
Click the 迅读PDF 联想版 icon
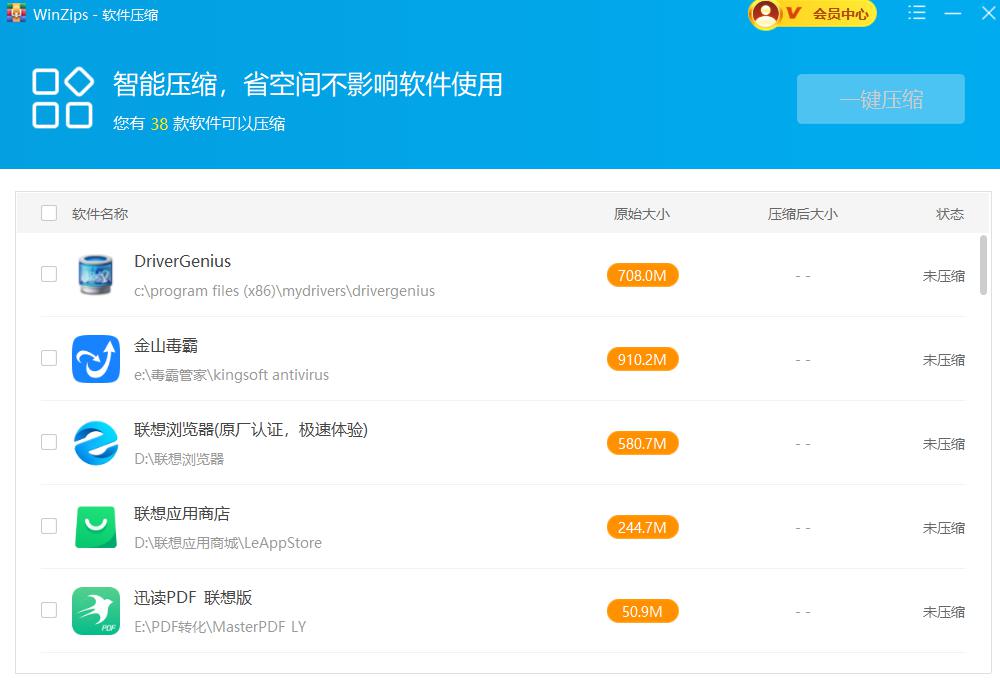[x=95, y=610]
